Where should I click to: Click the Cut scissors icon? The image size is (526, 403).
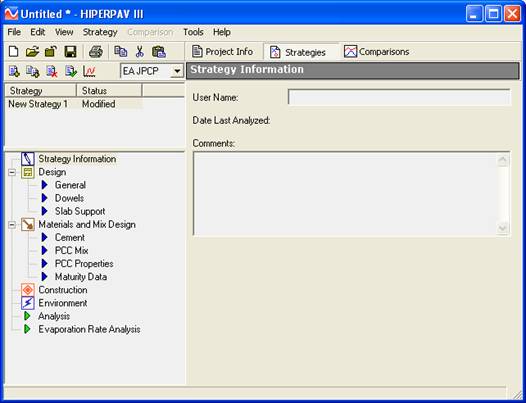tap(140, 52)
